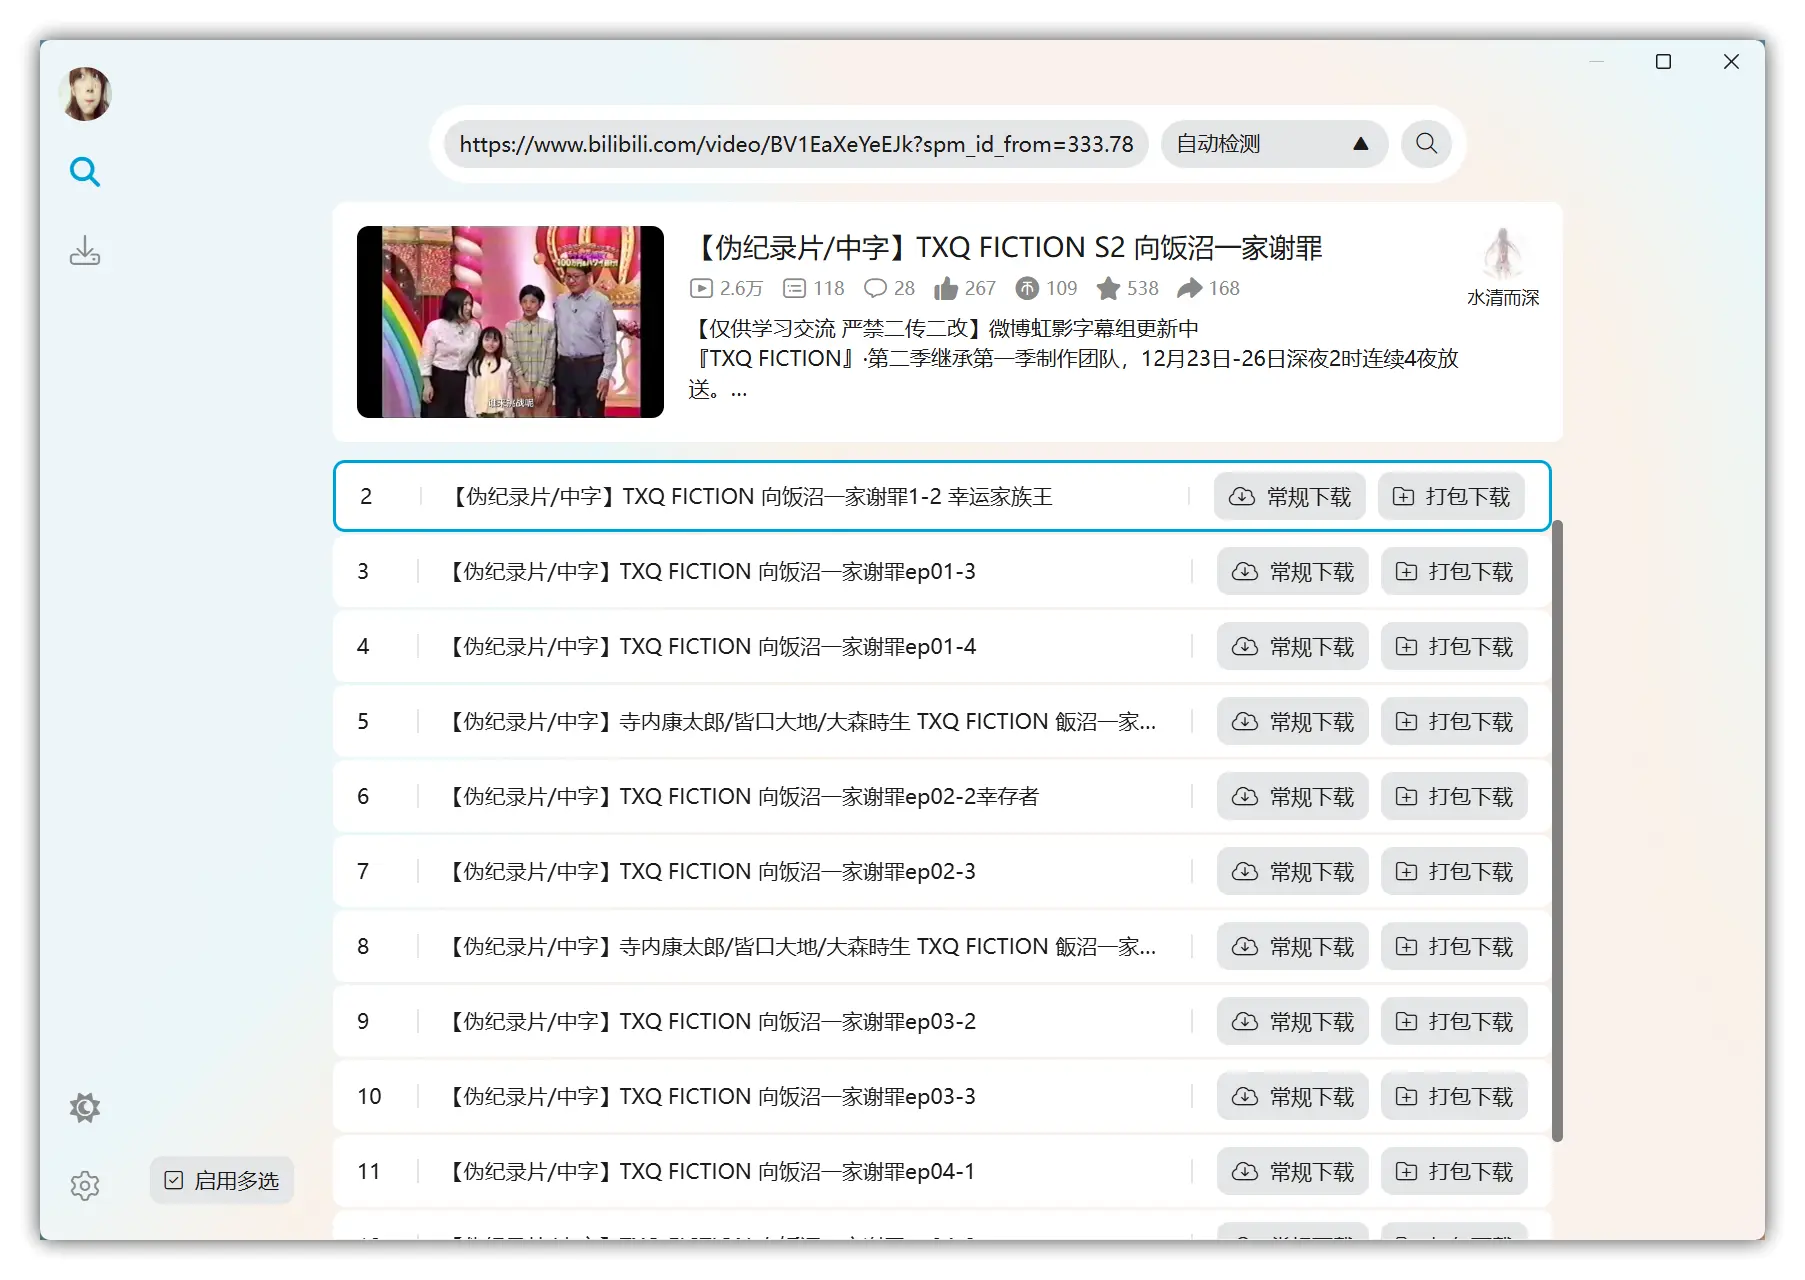Click the danmaku count icon showing 118
1805x1280 pixels.
click(x=795, y=289)
